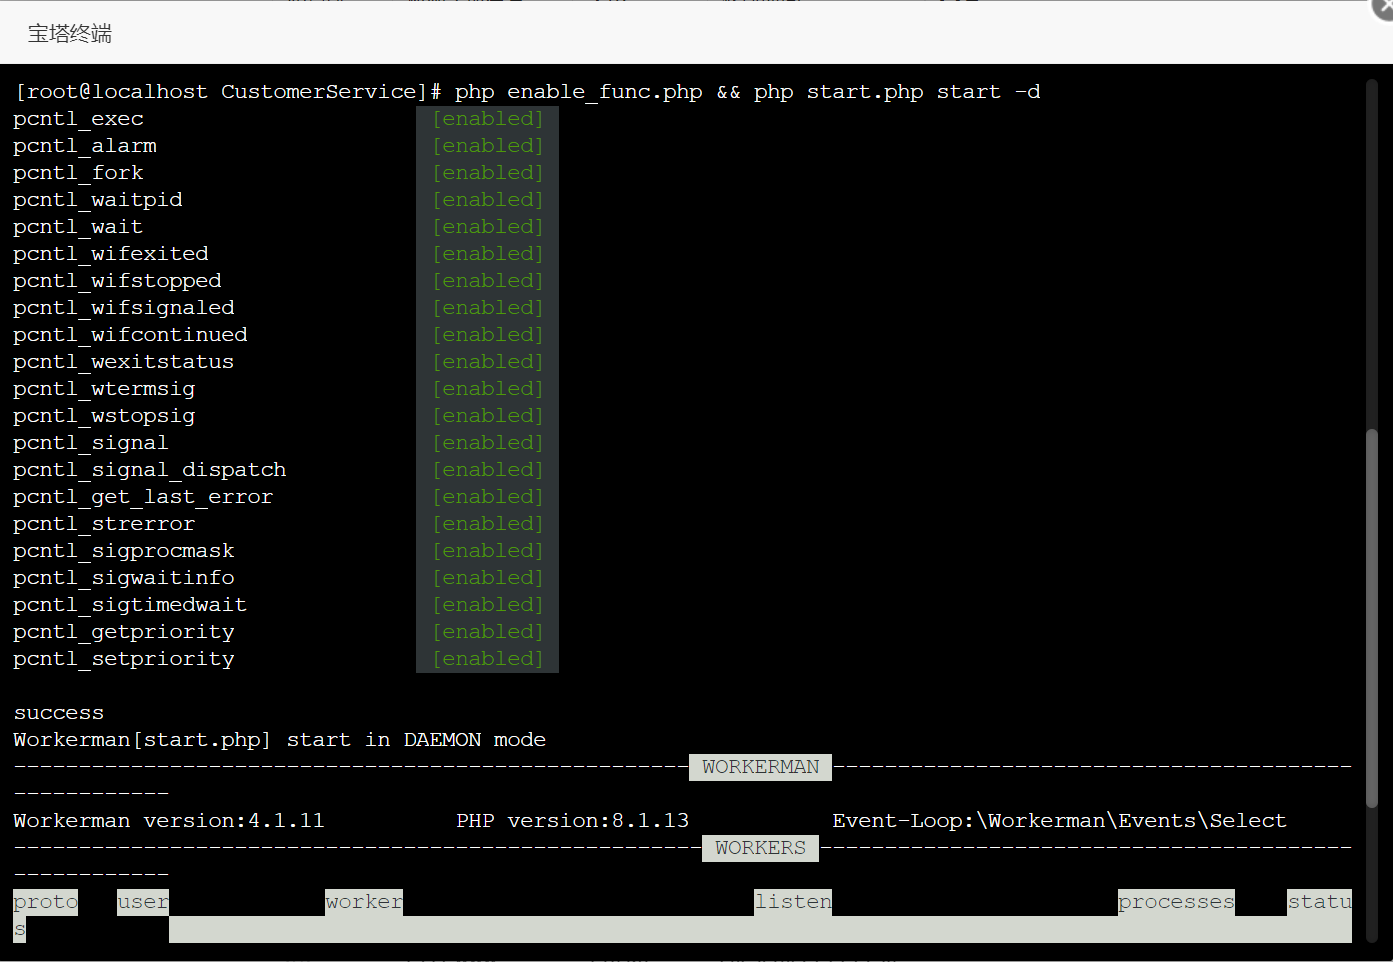The height and width of the screenshot is (962, 1393).
Task: Click the pcntl_sigprocmask function name
Action: (124, 551)
